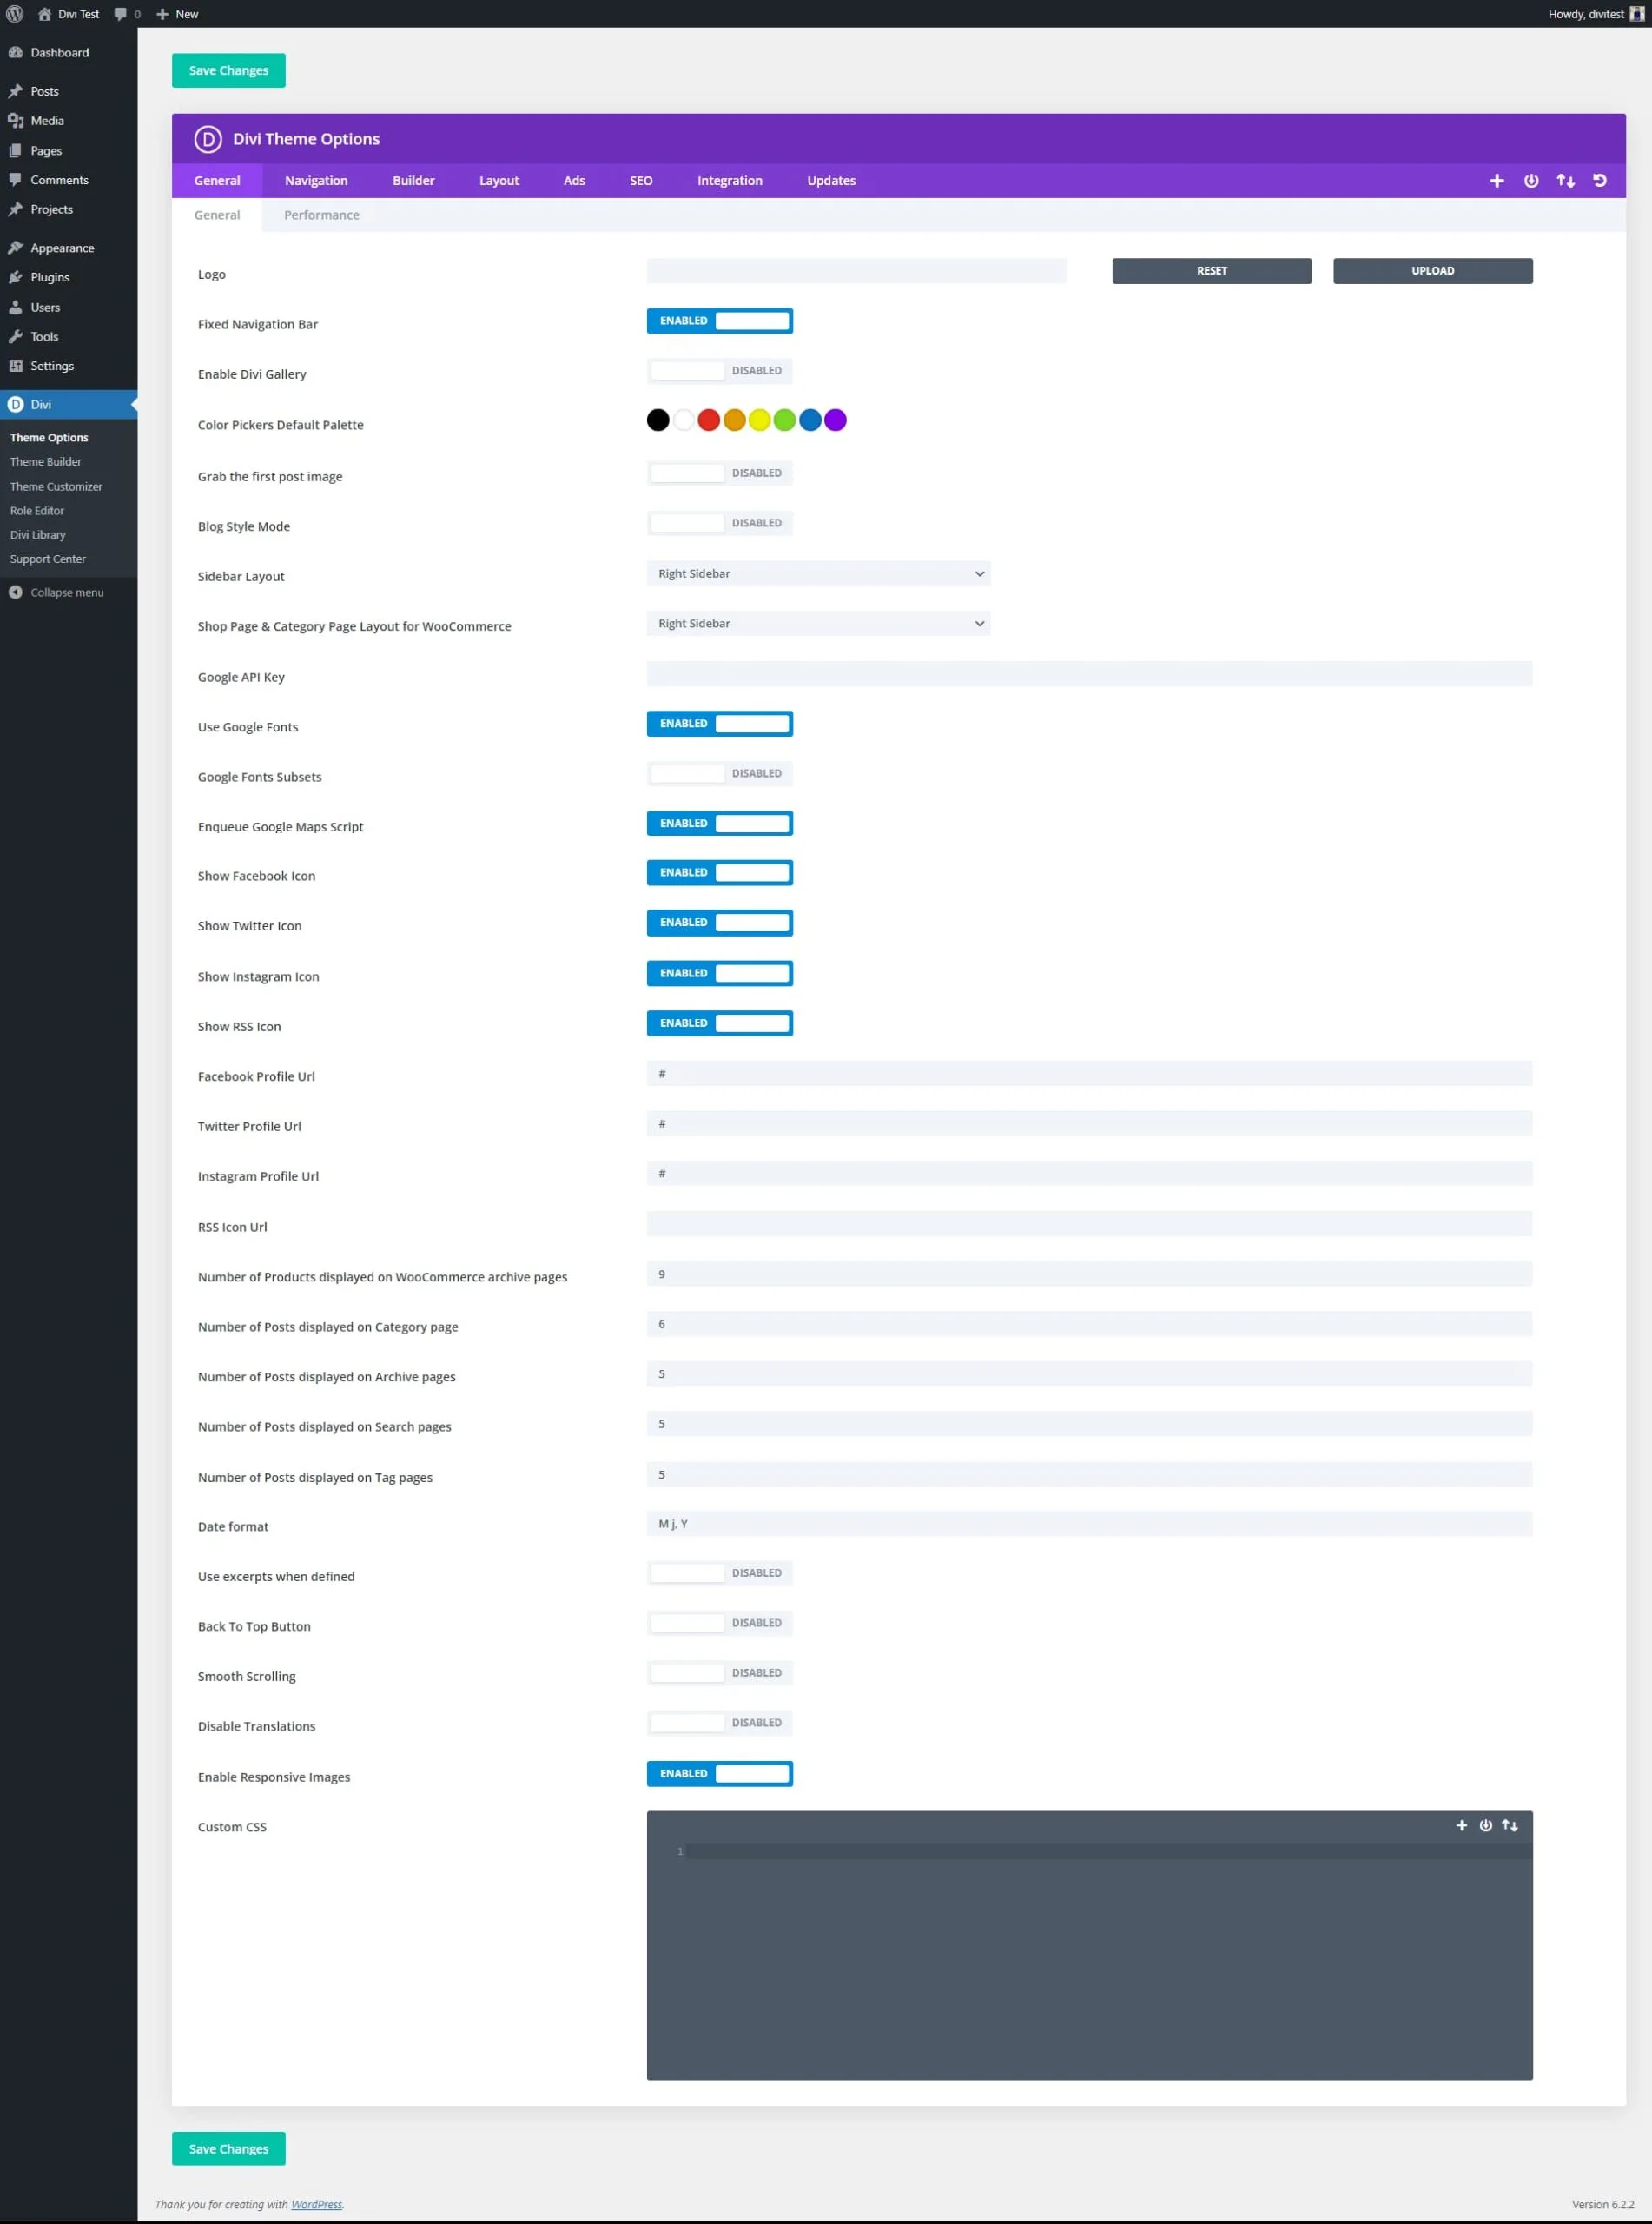This screenshot has width=1652, height=2224.
Task: Click the Pages icon in sidebar
Action: 16,150
